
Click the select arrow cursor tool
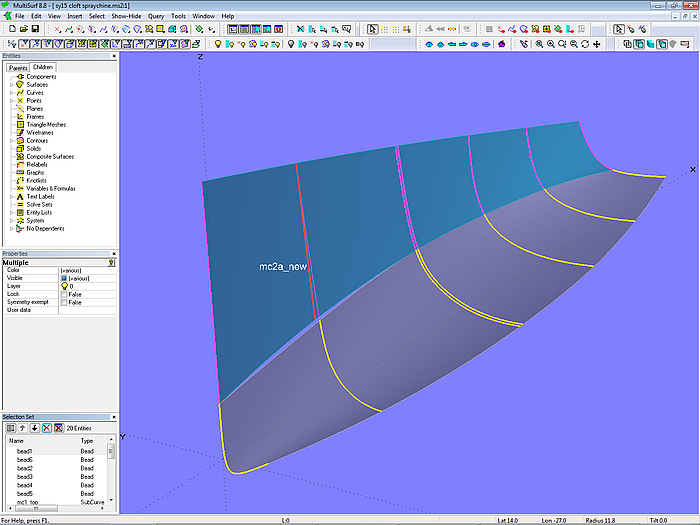tap(372, 30)
